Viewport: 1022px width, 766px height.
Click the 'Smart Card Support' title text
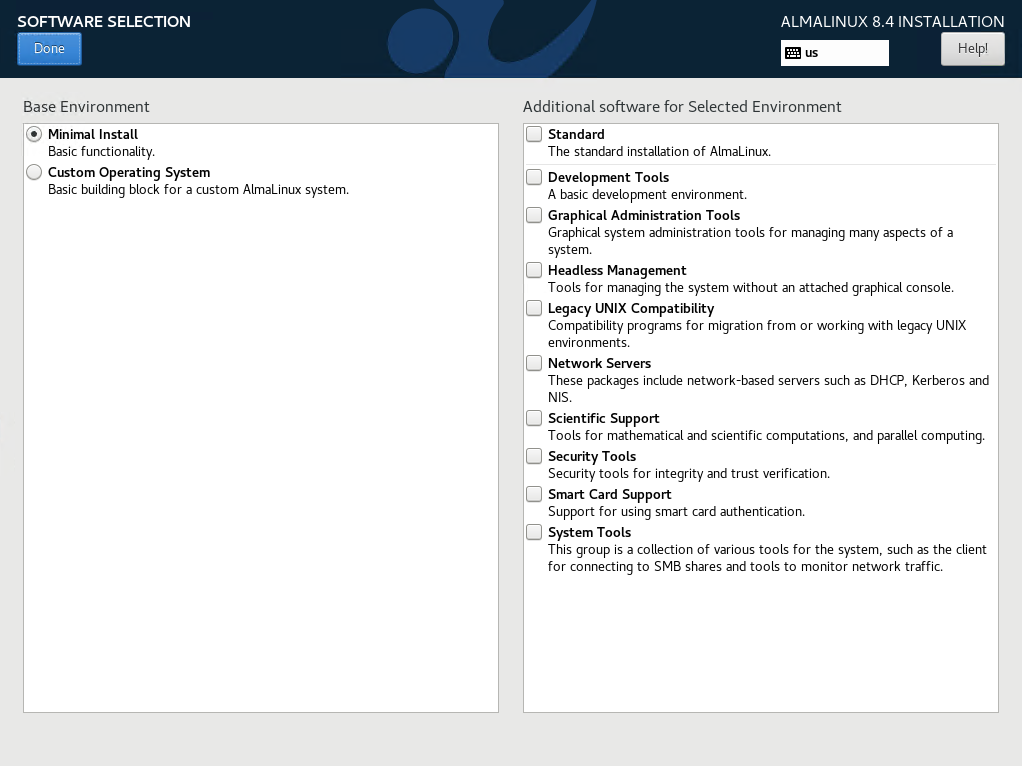tap(609, 494)
